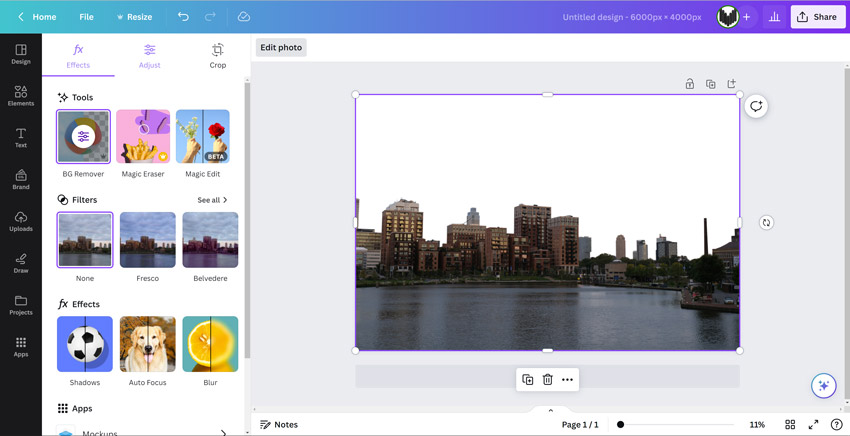
Task: Expand the Mockups app arrow
Action: 223,433
